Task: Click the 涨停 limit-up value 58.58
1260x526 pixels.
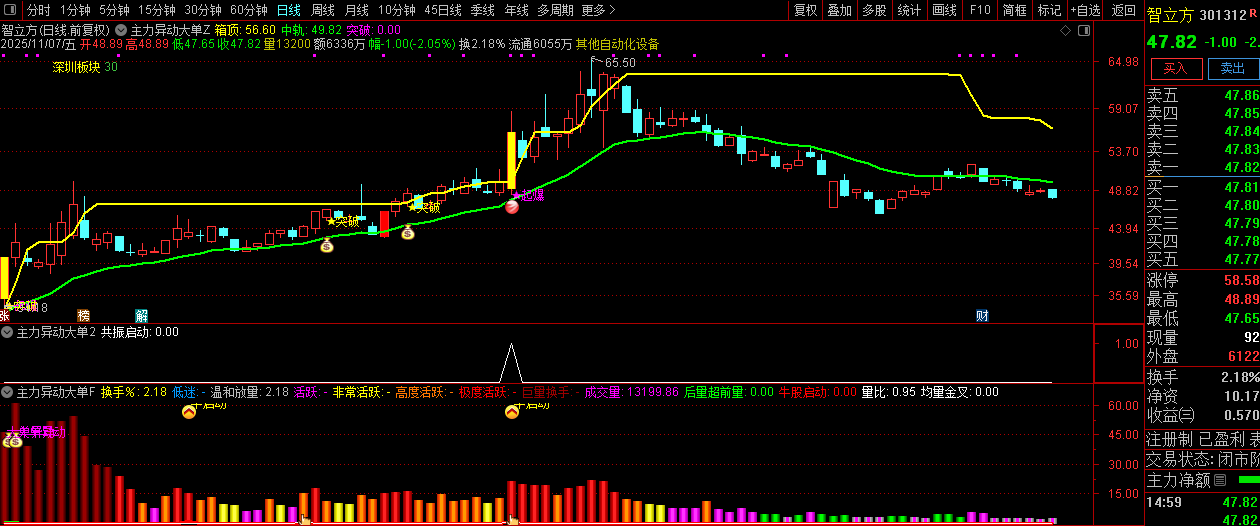Action: [x=1241, y=281]
